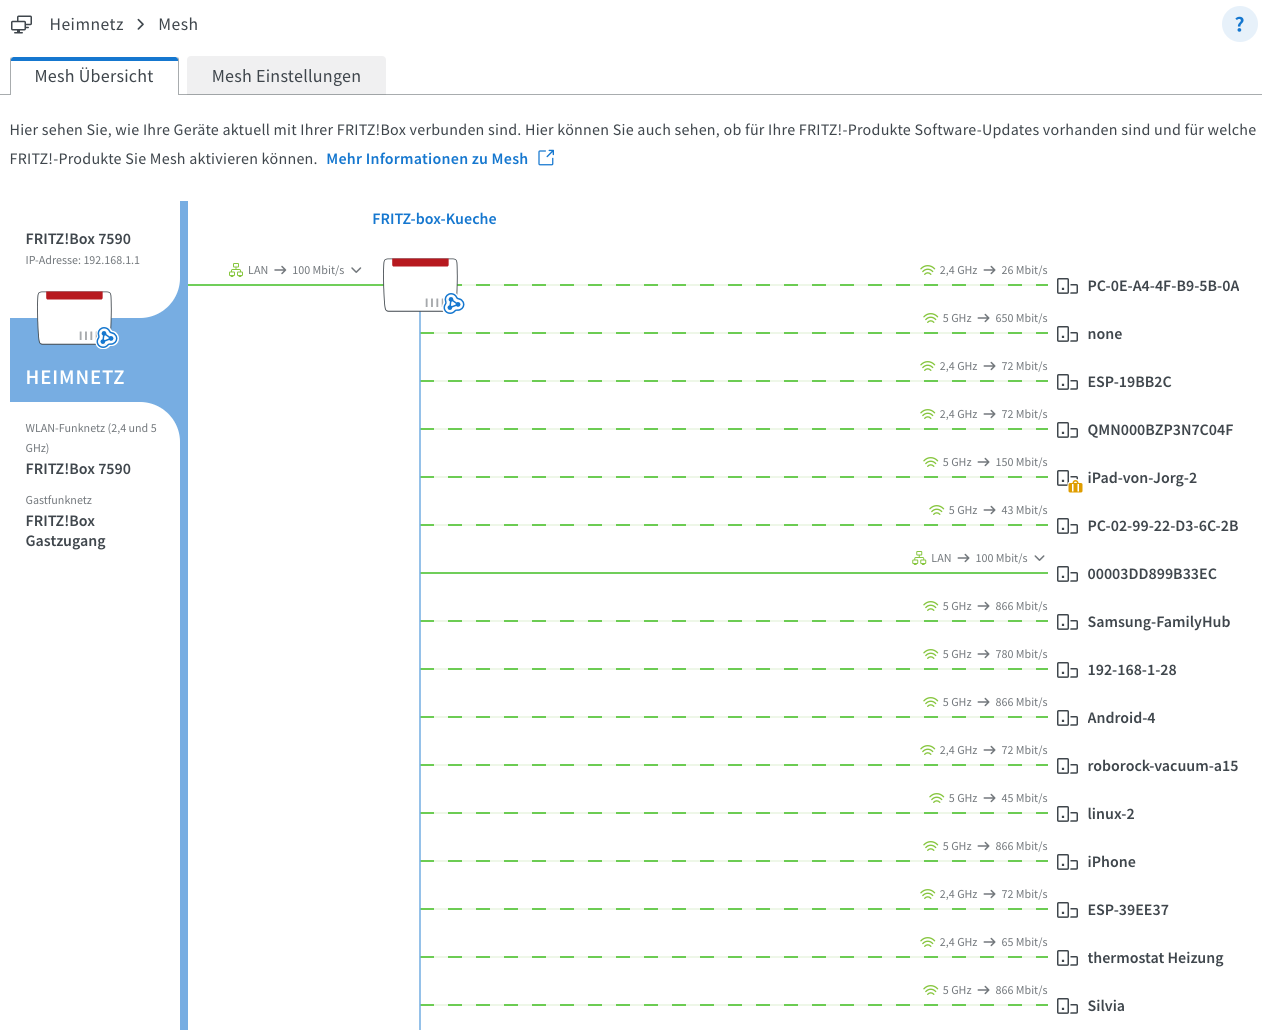1262x1030 pixels.
Task: Click device icon for 192-168-1-28
Action: click(1067, 670)
